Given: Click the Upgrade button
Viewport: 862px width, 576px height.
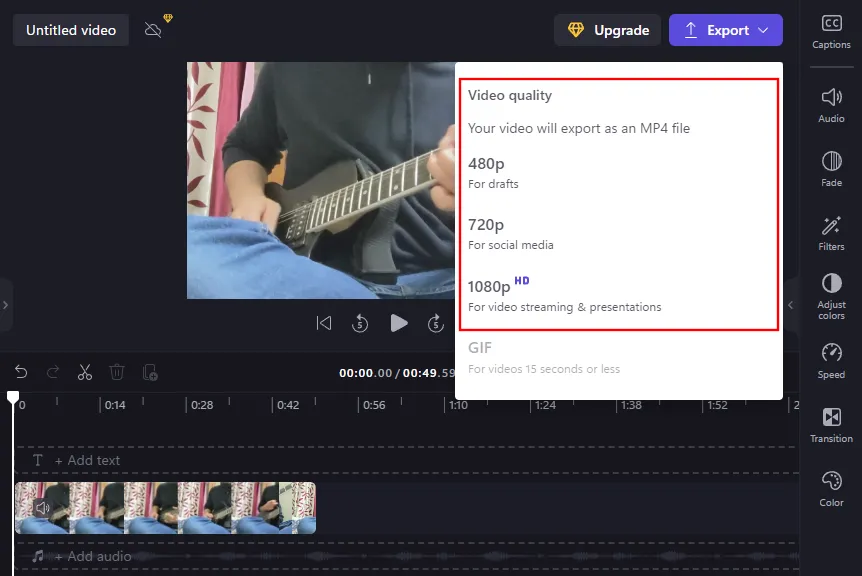Looking at the screenshot, I should point(607,30).
